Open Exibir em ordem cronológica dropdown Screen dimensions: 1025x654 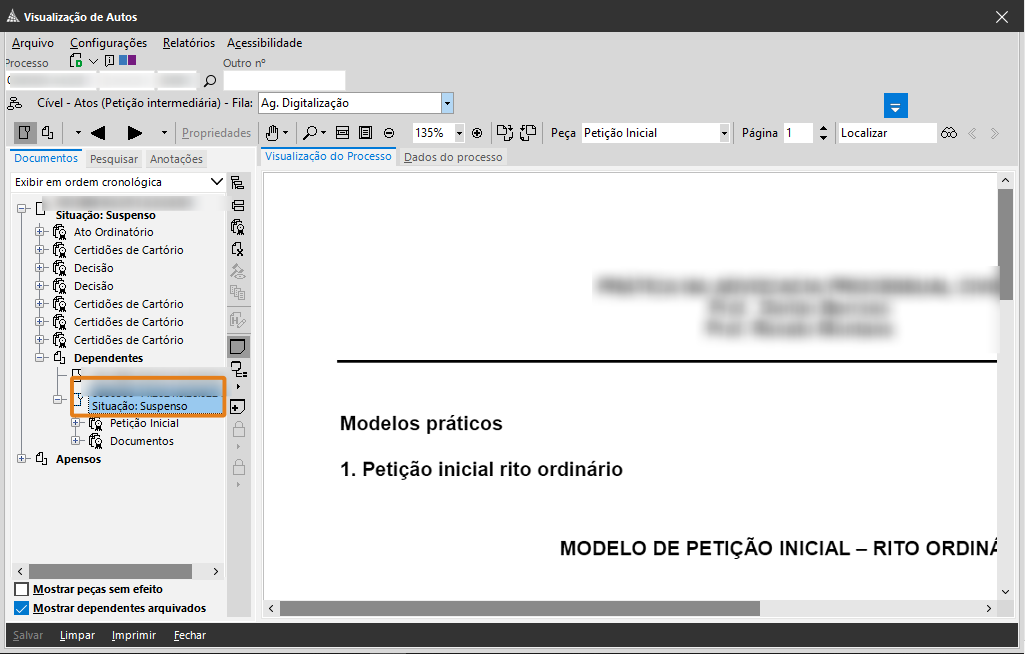pyautogui.click(x=216, y=182)
